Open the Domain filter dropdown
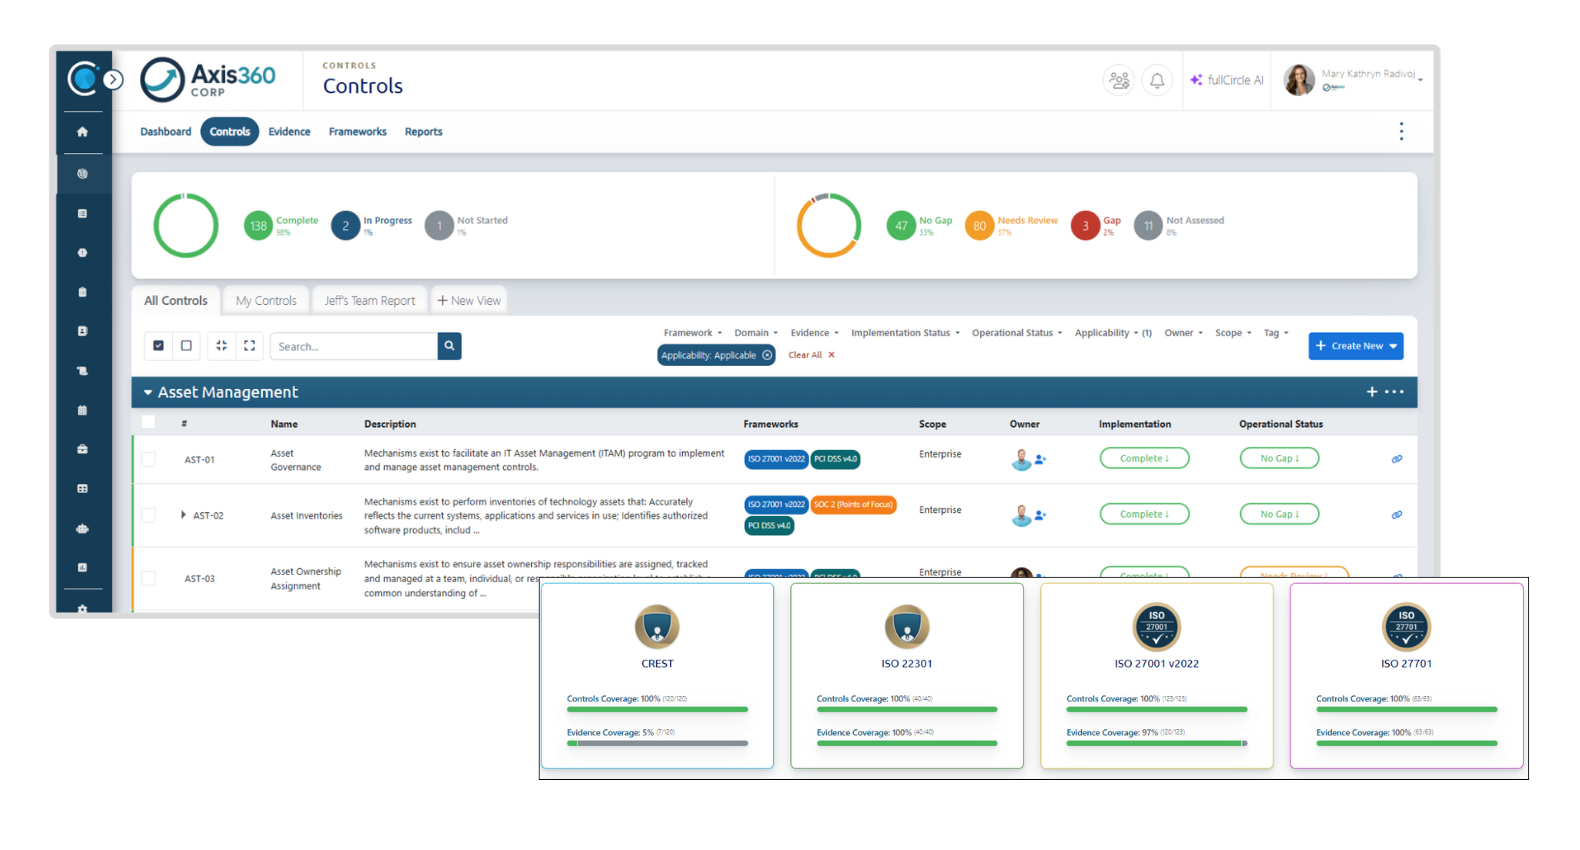The image size is (1580, 850). tap(756, 333)
